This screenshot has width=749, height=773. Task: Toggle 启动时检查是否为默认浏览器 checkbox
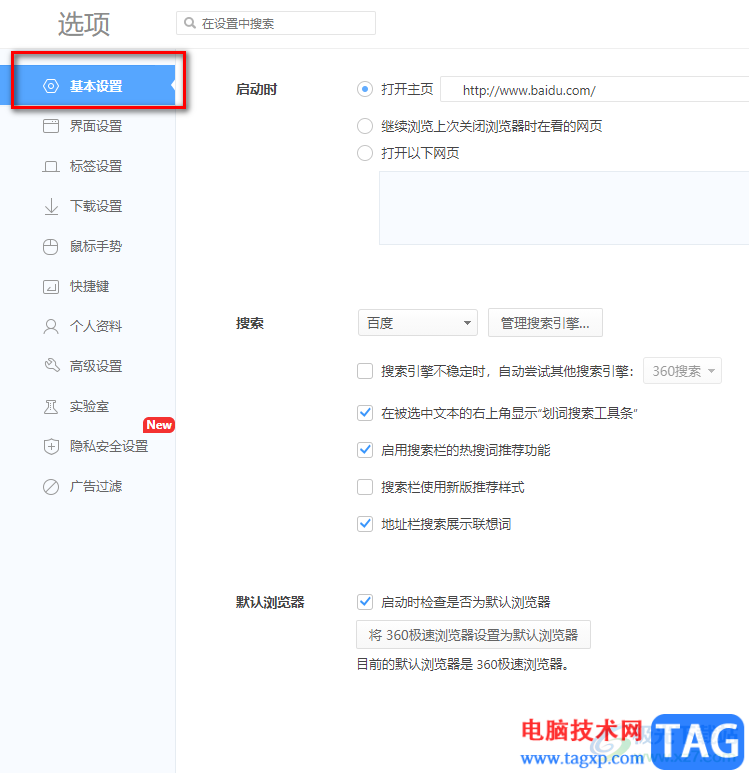point(365,601)
